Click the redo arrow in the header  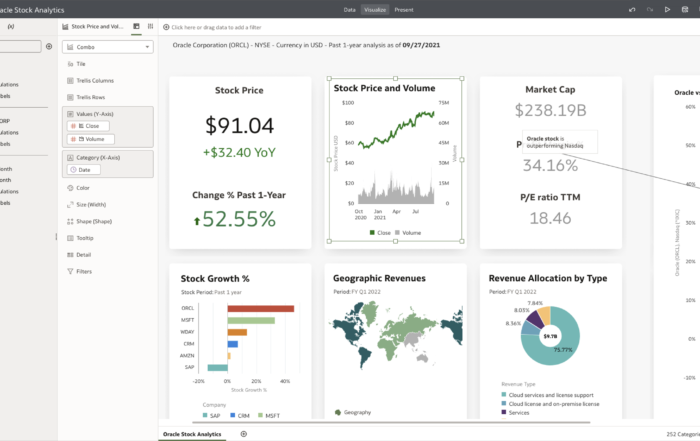click(650, 9)
